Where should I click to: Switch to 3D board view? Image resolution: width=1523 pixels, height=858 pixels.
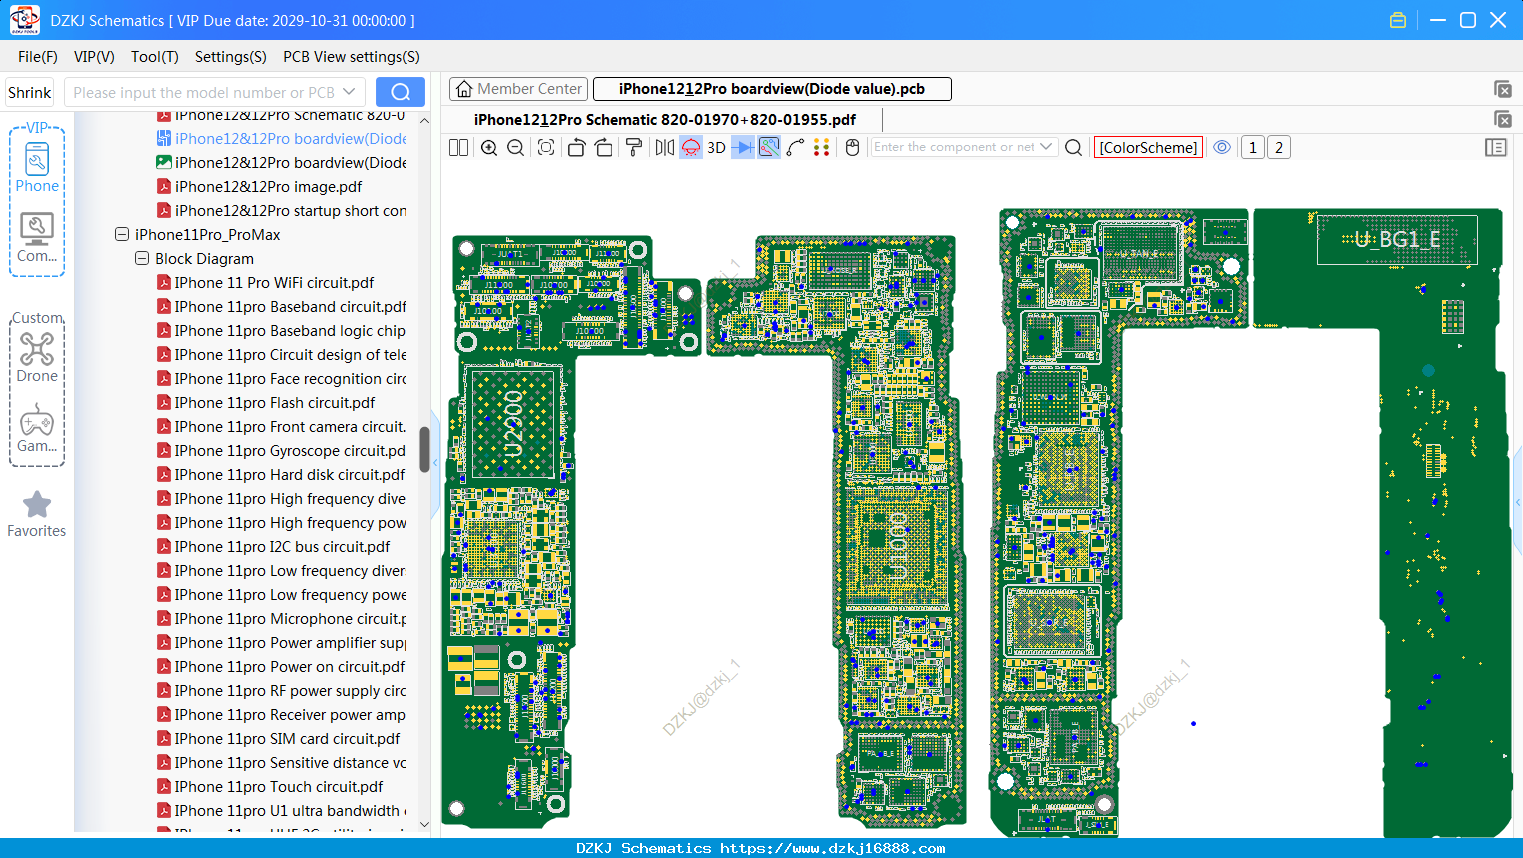pos(716,148)
